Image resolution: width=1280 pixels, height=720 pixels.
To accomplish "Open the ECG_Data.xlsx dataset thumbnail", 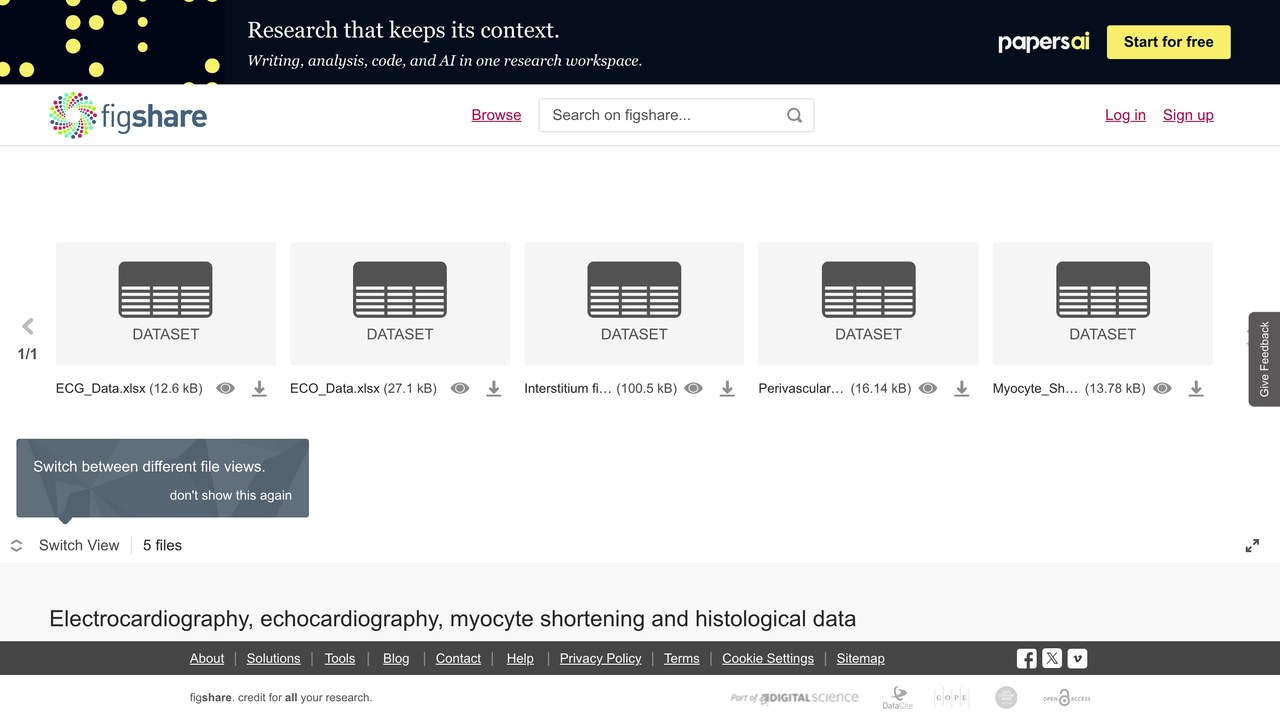I will pyautogui.click(x=166, y=303).
